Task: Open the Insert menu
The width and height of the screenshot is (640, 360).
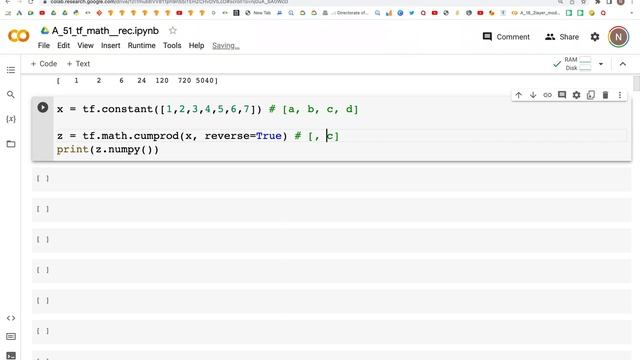Action: (x=111, y=45)
